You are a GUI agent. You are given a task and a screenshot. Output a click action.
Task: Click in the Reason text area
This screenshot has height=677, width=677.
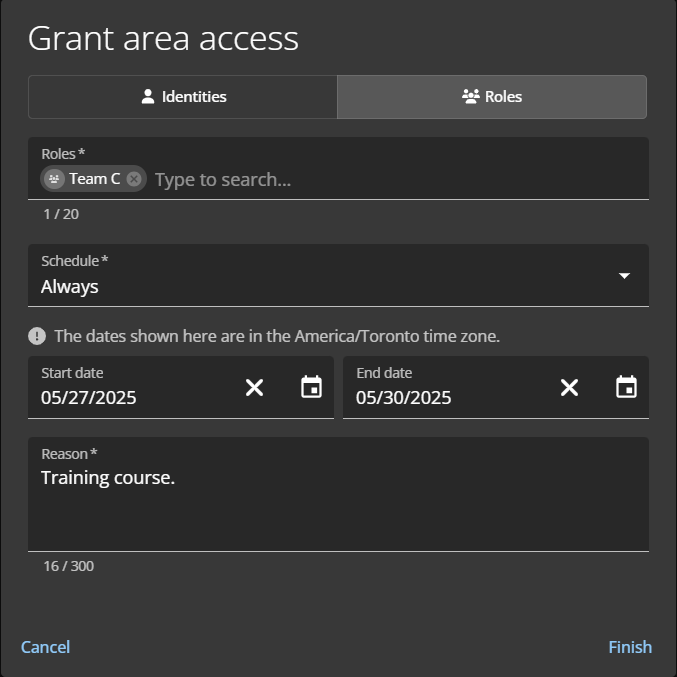click(x=338, y=505)
